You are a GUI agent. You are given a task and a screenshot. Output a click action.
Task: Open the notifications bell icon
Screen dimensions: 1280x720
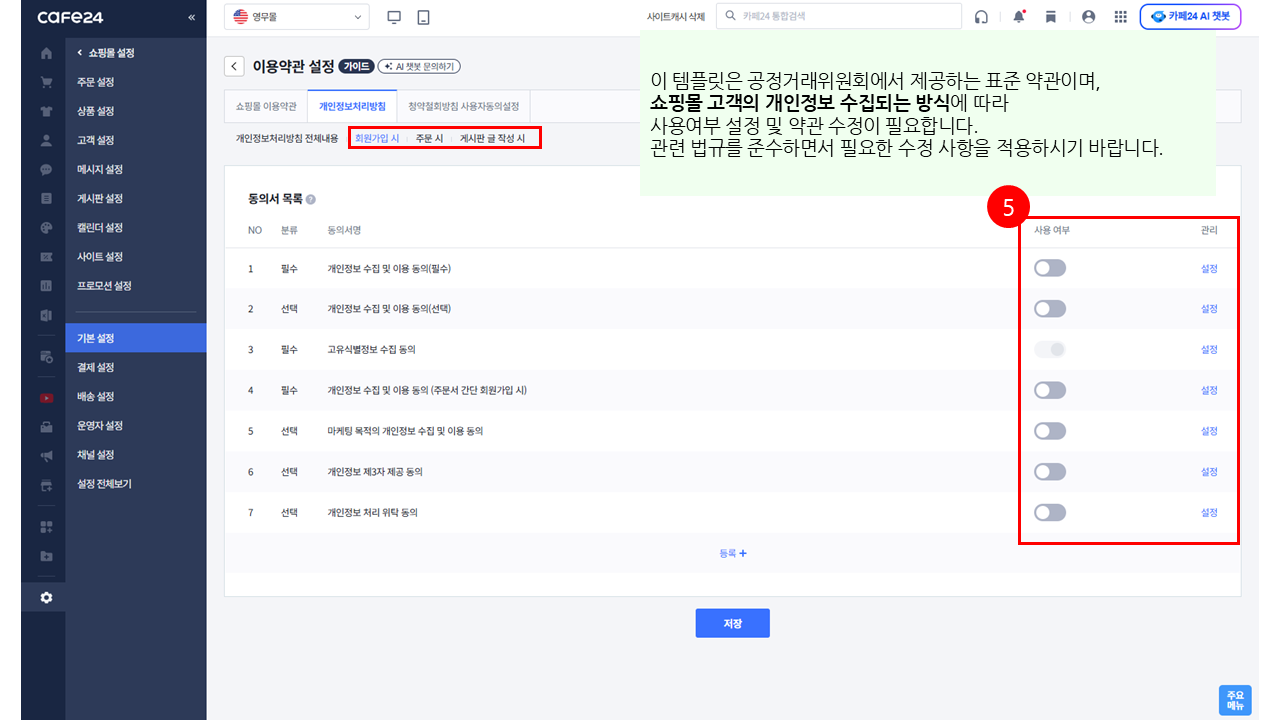click(1019, 17)
